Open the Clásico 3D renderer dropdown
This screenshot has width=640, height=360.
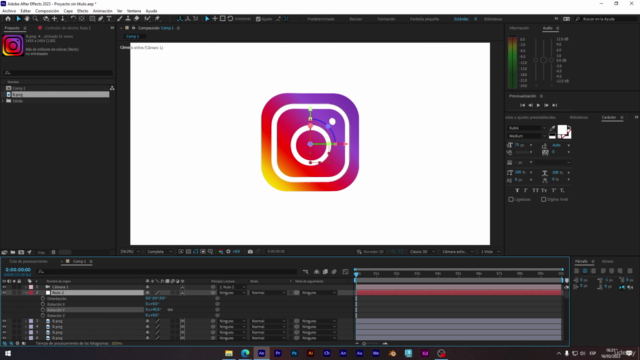click(422, 252)
